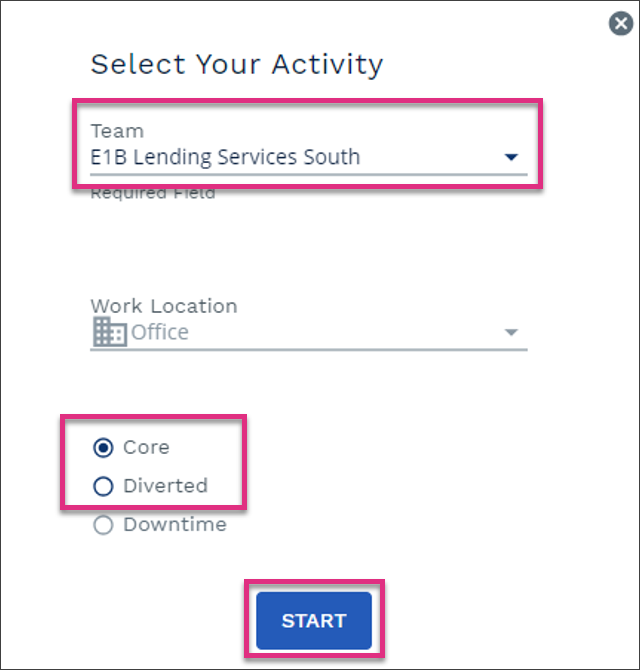Open the E1B Lending Services South selector
Screen dimensions: 640x670
coord(308,157)
